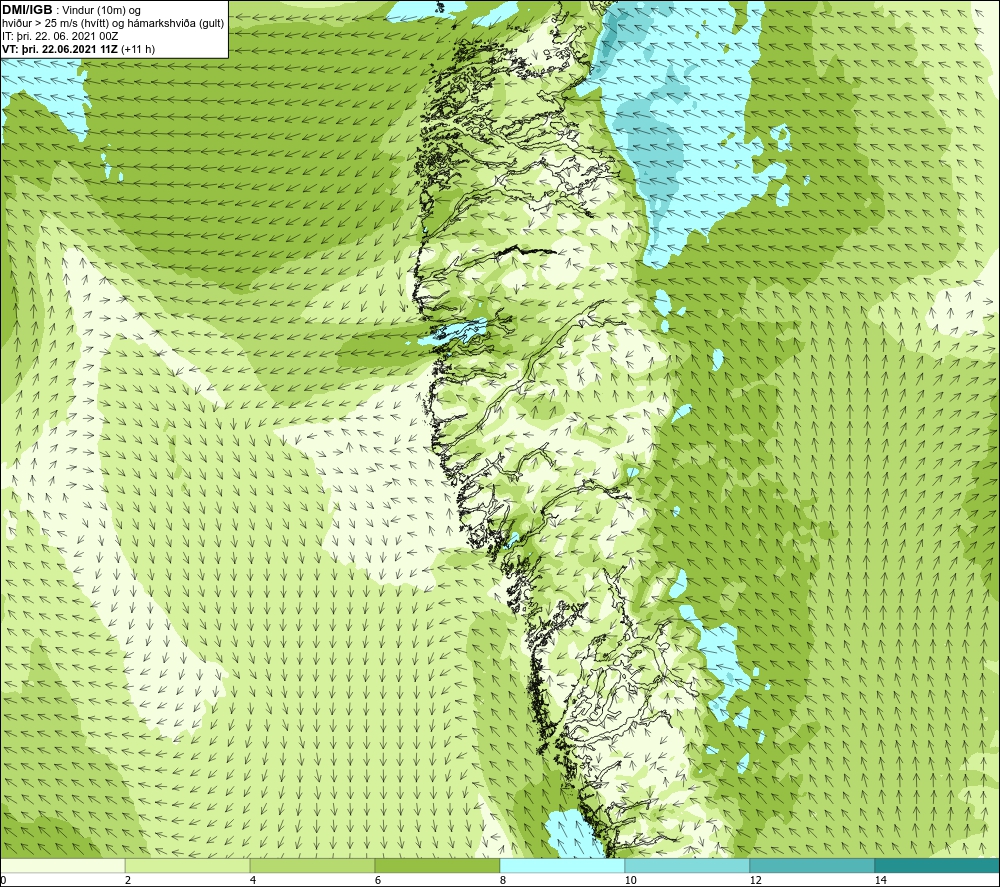The image size is (1000, 887).
Task: Select the 0–2 m/s pale color band
Action: [x=62, y=866]
